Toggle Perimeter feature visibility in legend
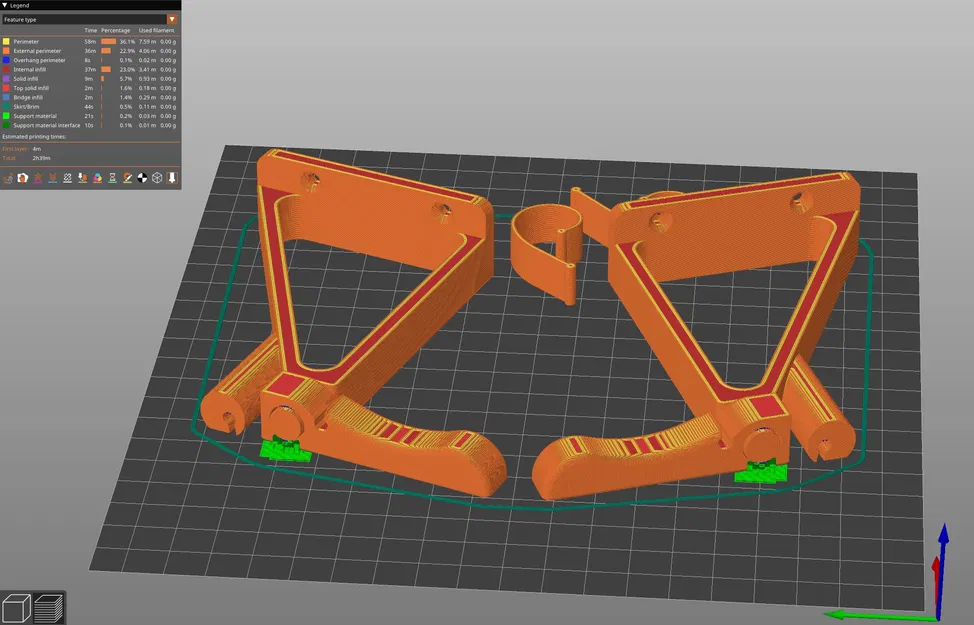 point(91,42)
